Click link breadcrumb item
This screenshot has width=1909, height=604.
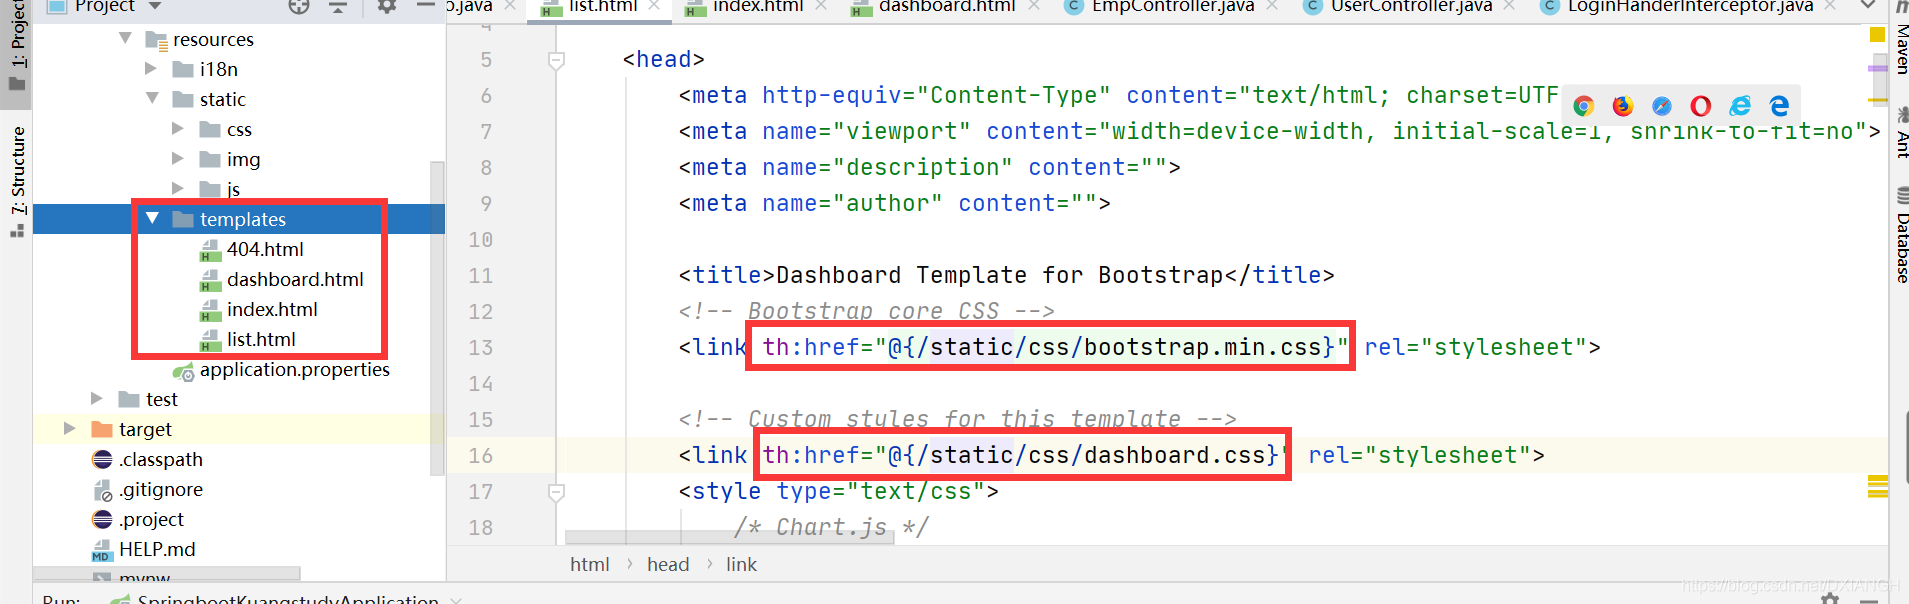[741, 564]
